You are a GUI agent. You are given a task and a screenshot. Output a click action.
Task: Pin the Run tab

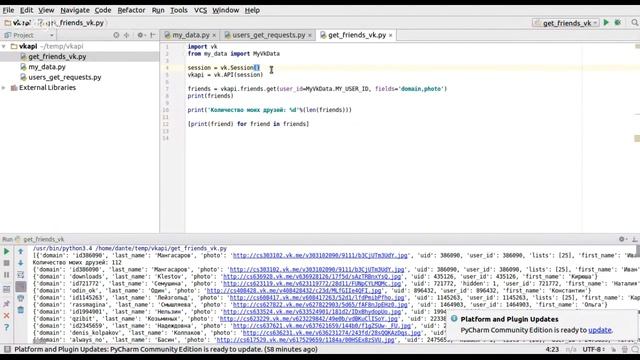click(7, 304)
